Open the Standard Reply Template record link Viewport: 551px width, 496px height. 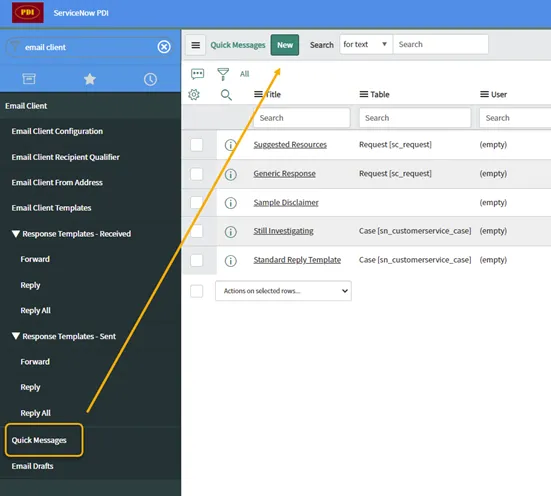tap(297, 260)
